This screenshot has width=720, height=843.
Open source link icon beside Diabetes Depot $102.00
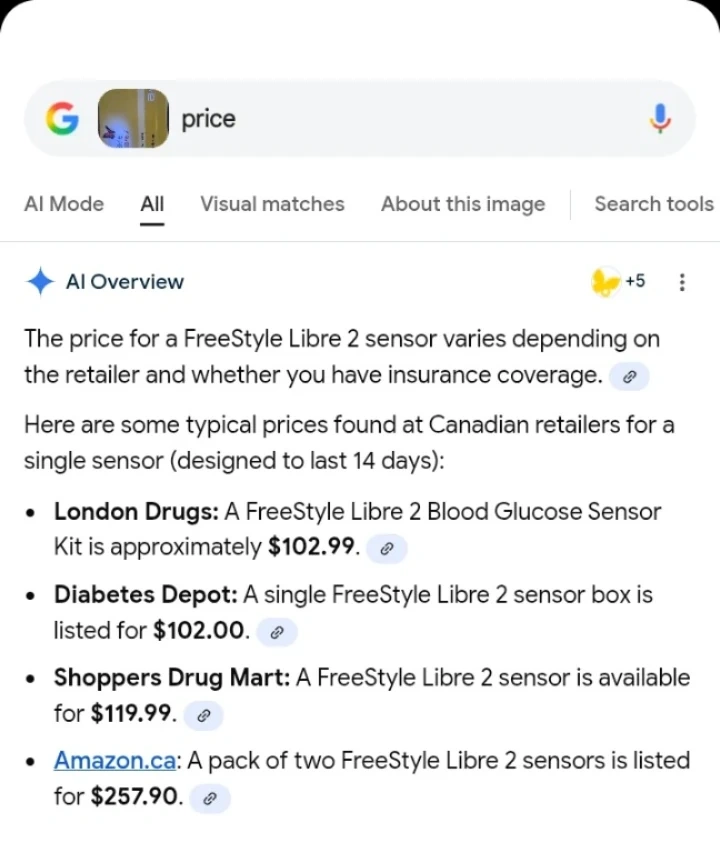click(277, 632)
